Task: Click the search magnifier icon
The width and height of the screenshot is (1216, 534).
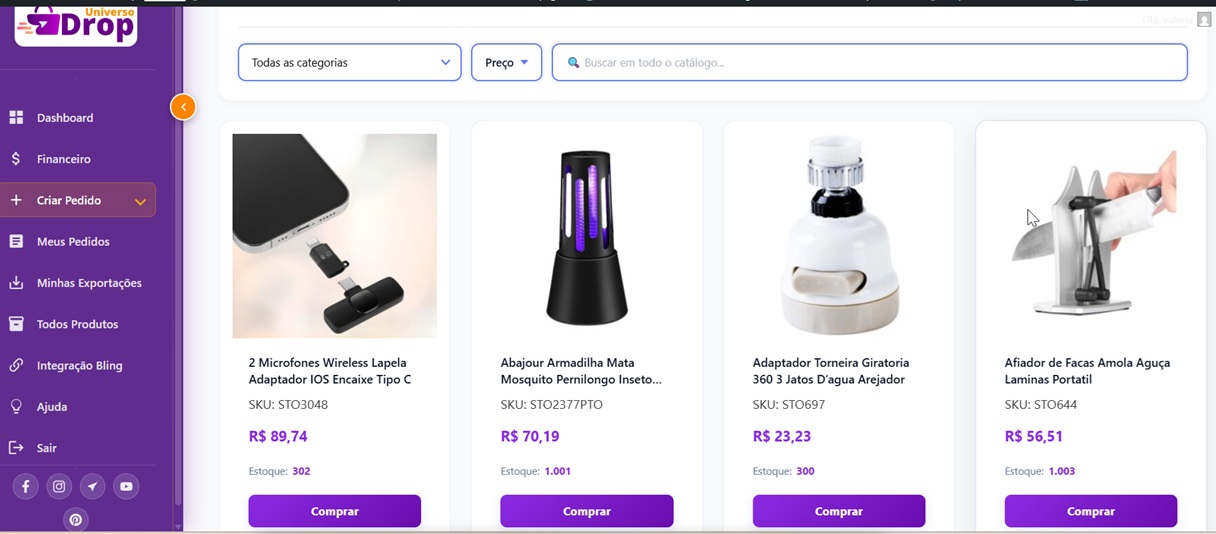Action: tap(573, 63)
